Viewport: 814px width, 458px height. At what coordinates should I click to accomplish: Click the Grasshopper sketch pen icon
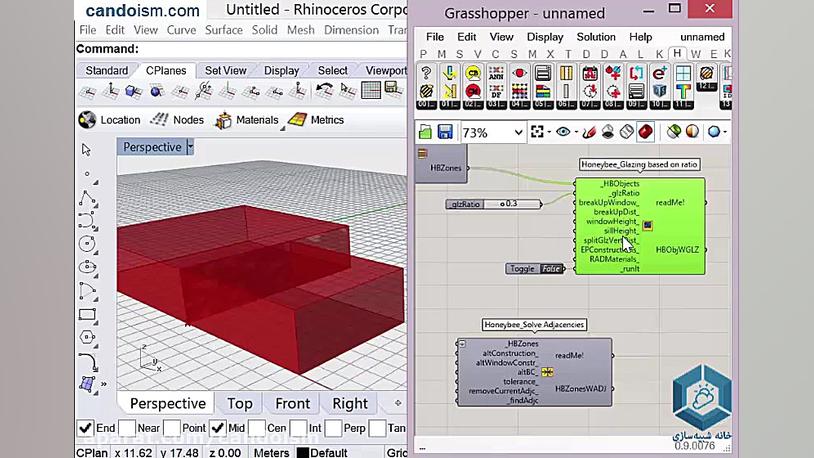[589, 132]
